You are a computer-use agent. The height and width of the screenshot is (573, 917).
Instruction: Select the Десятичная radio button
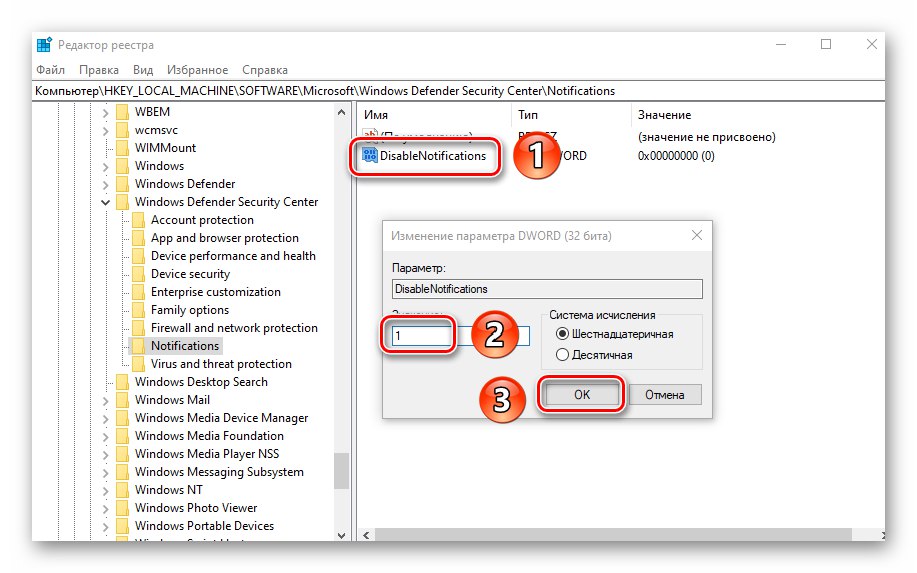pos(562,355)
